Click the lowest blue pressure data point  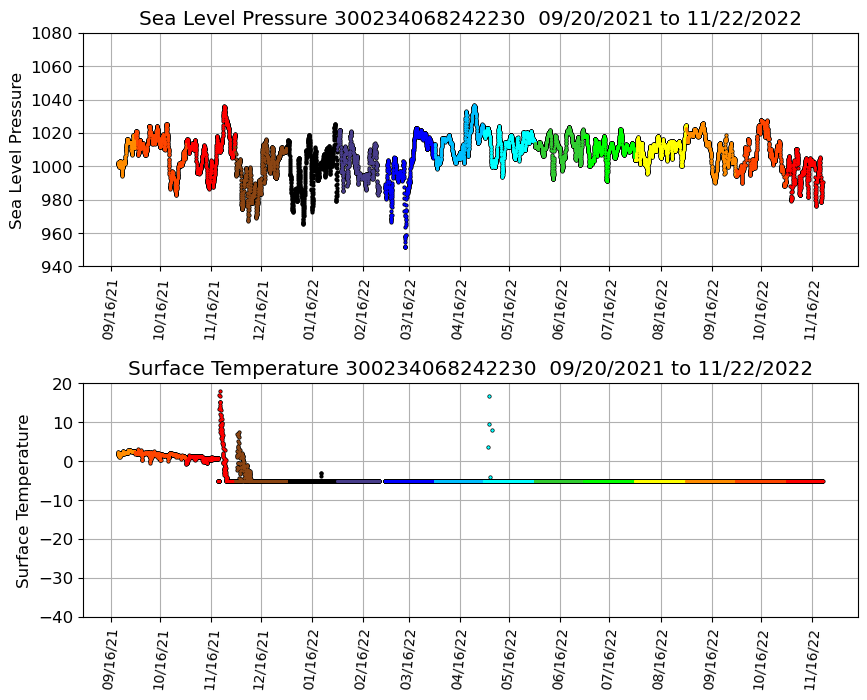click(x=405, y=246)
